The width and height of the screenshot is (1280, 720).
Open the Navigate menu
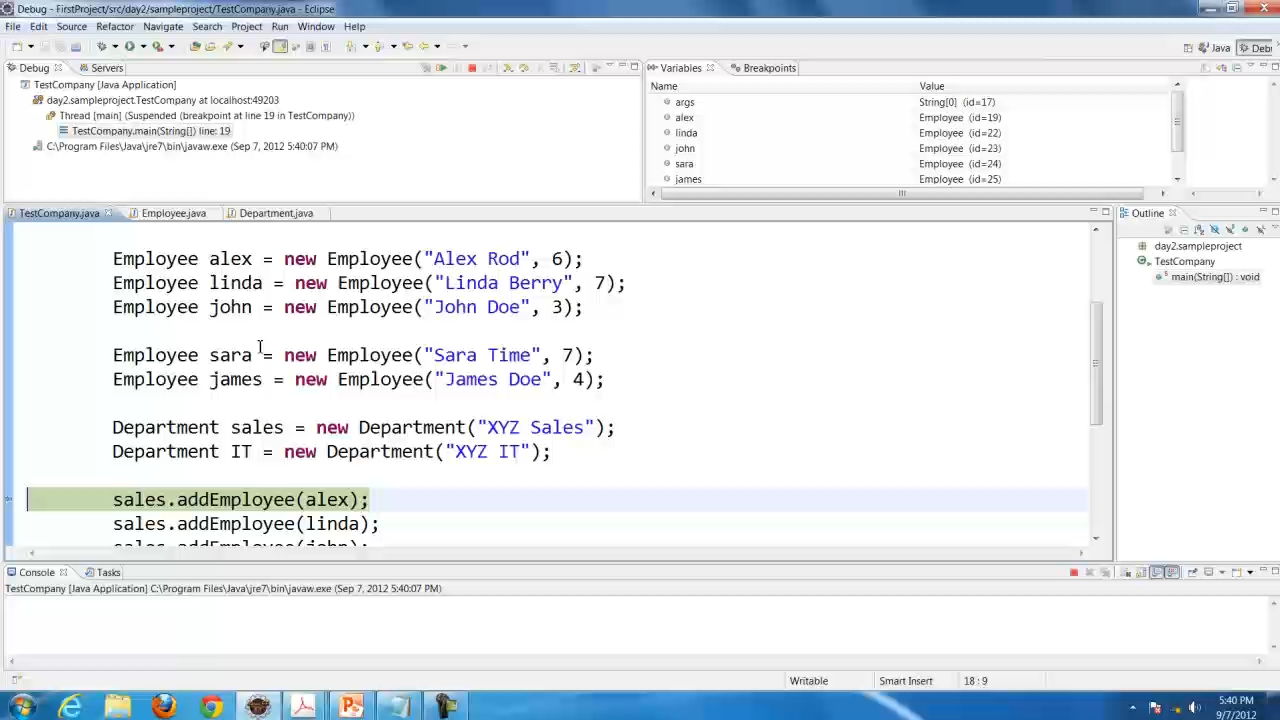point(163,26)
